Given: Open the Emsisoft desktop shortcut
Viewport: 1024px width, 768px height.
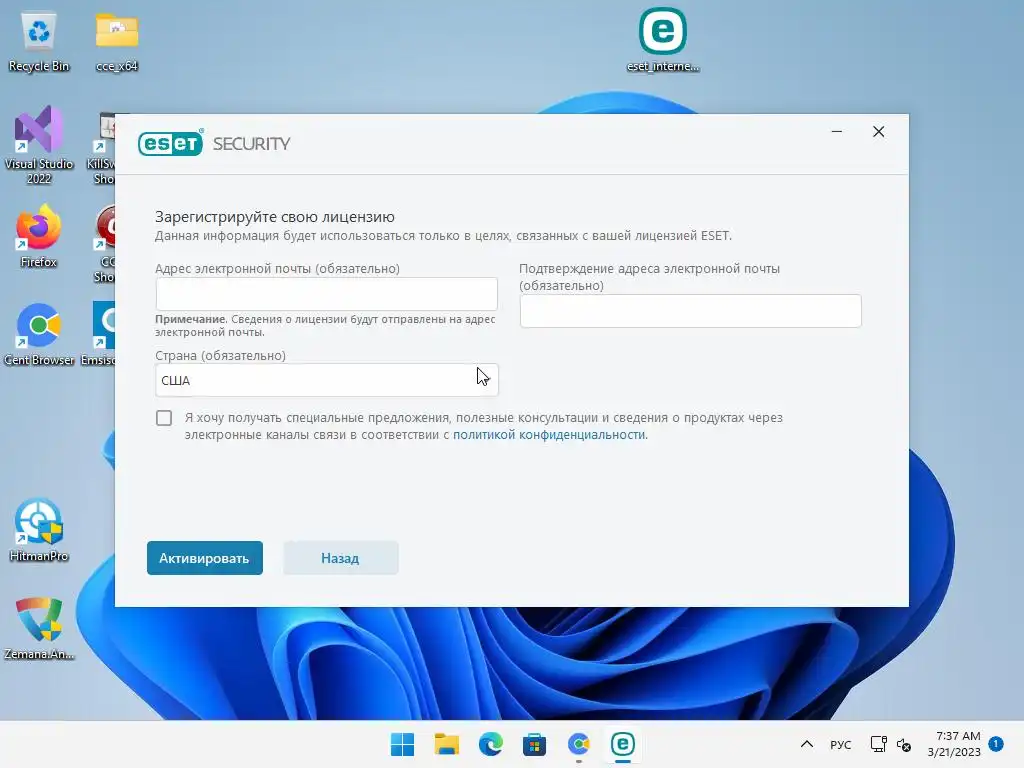Looking at the screenshot, I should point(99,334).
